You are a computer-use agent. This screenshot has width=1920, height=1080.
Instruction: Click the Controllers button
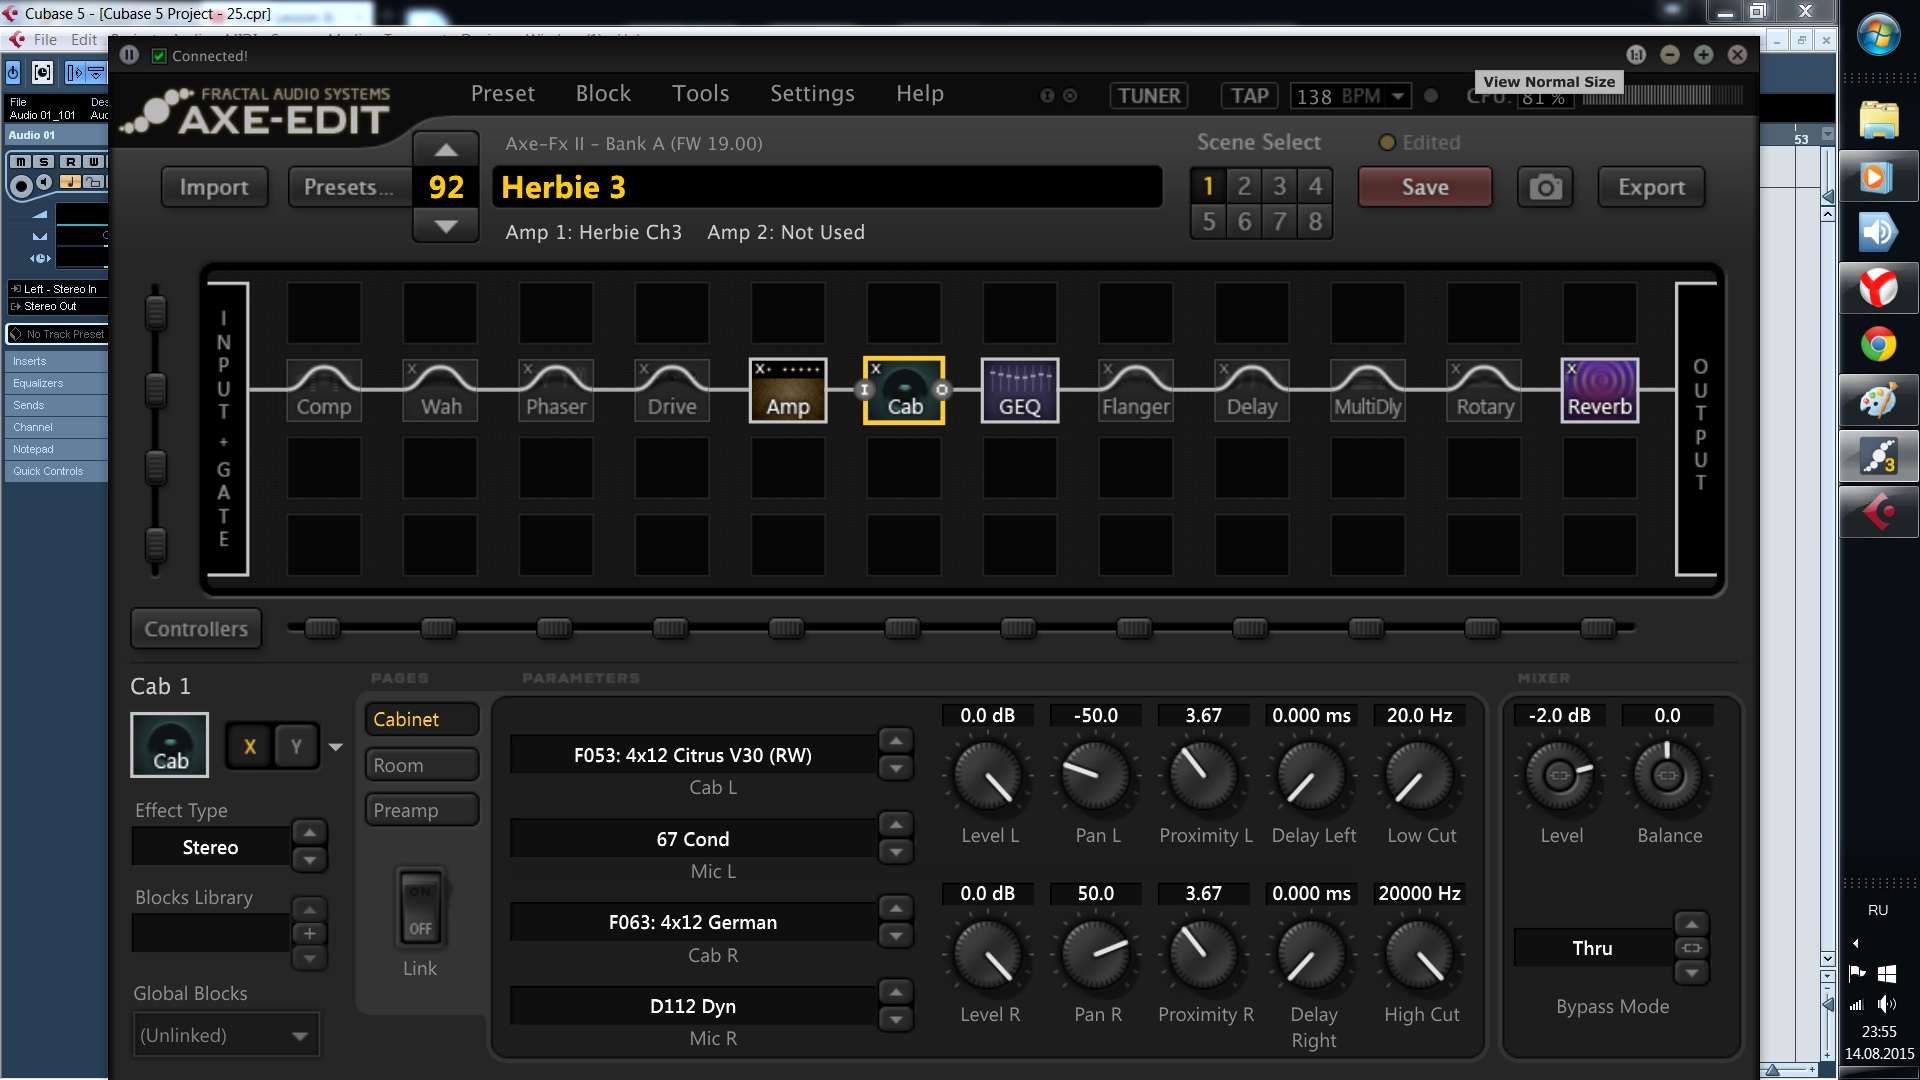[196, 629]
